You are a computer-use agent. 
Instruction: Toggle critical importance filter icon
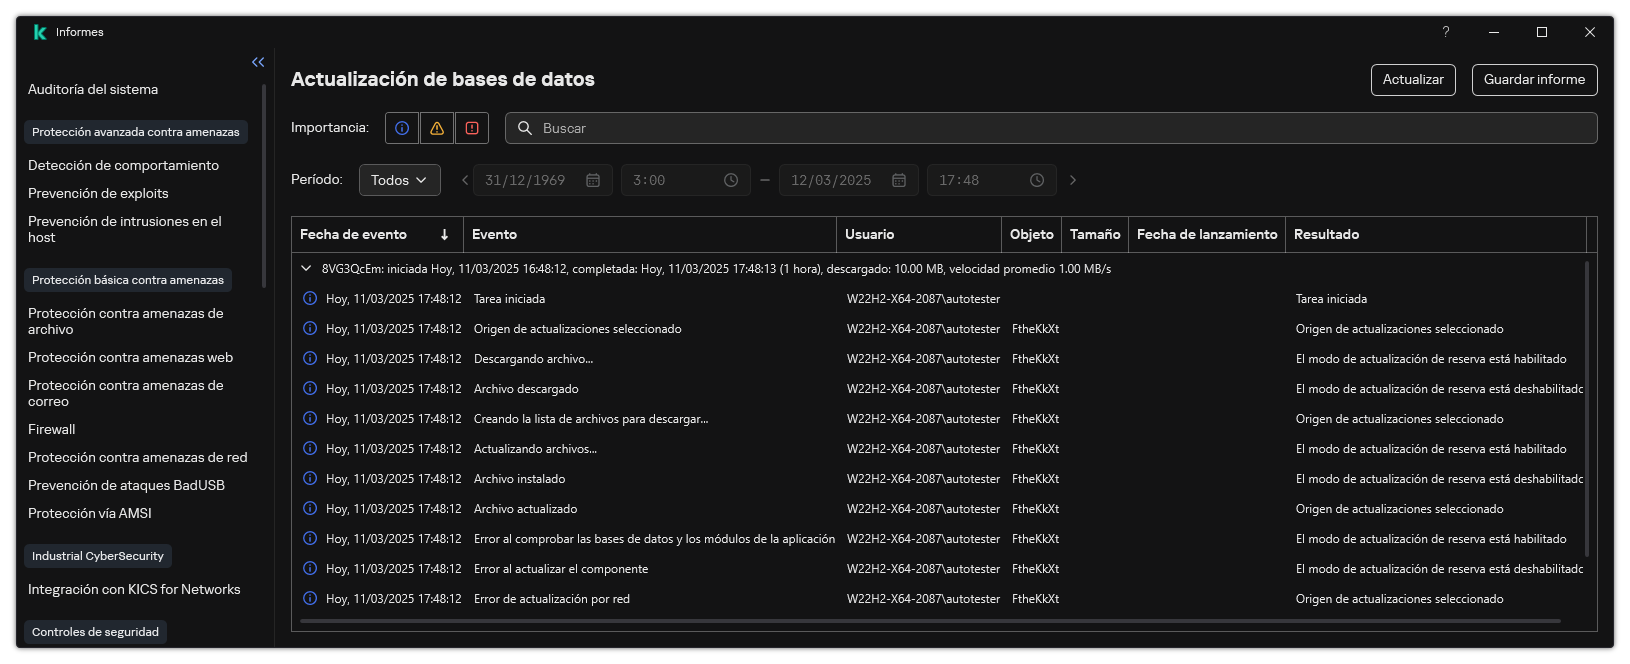(x=472, y=128)
